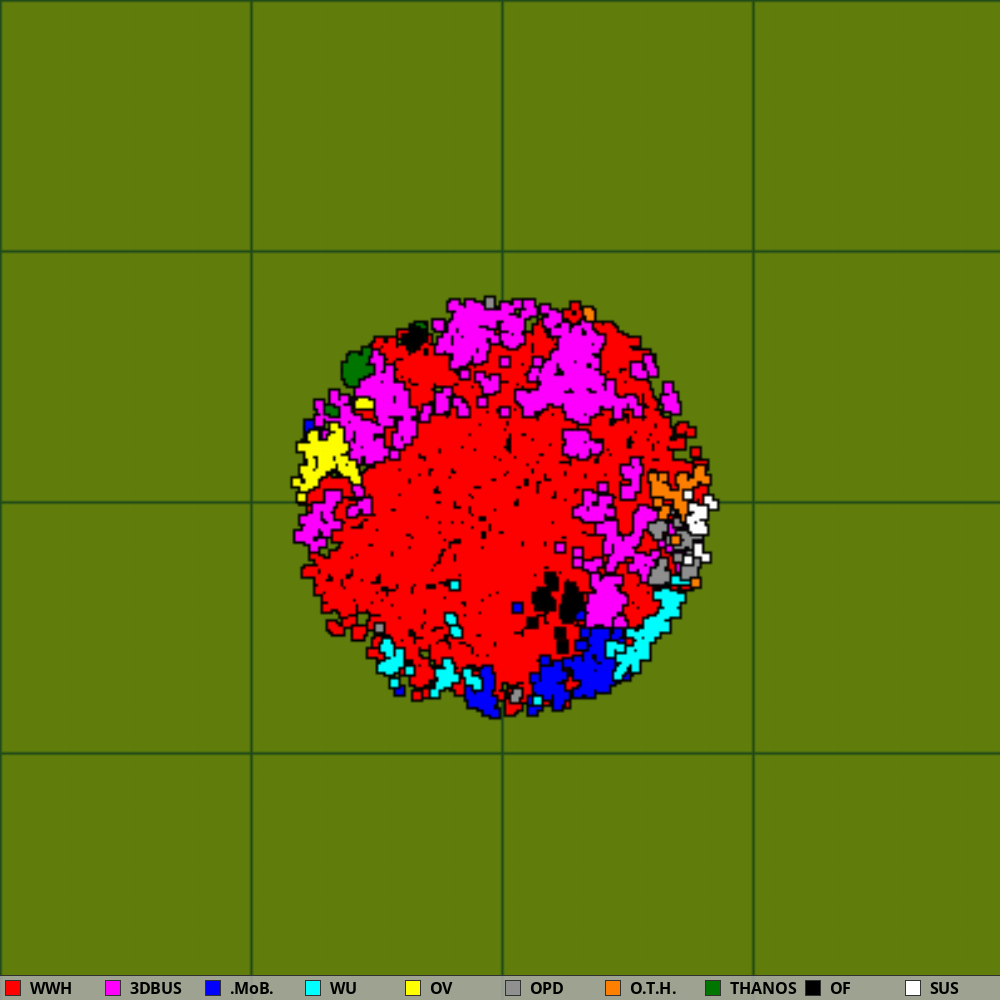Select the yellow OV legend swatch
The height and width of the screenshot is (1000, 1000).
(413, 988)
